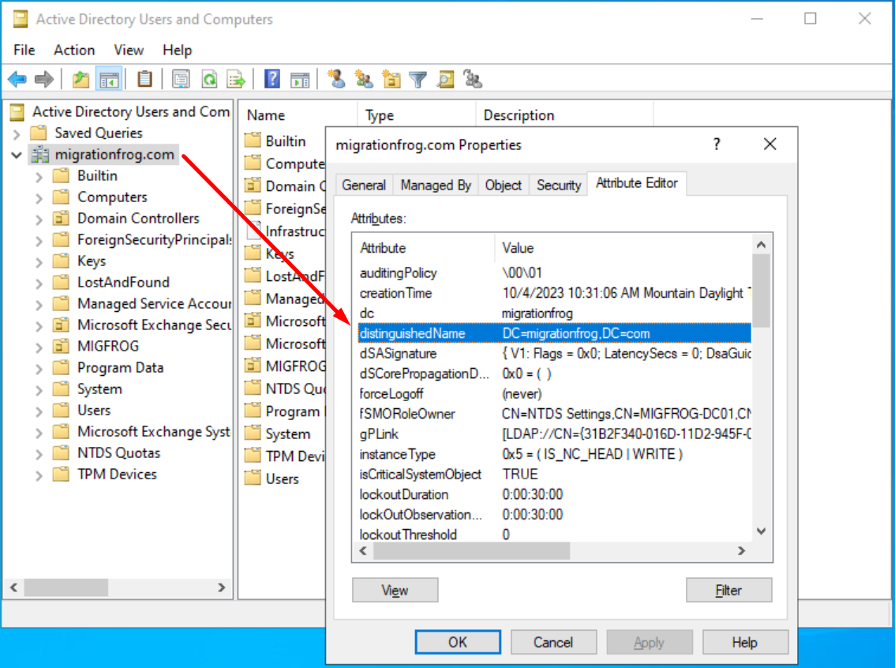
Task: Switch to the Security tab
Action: (558, 185)
